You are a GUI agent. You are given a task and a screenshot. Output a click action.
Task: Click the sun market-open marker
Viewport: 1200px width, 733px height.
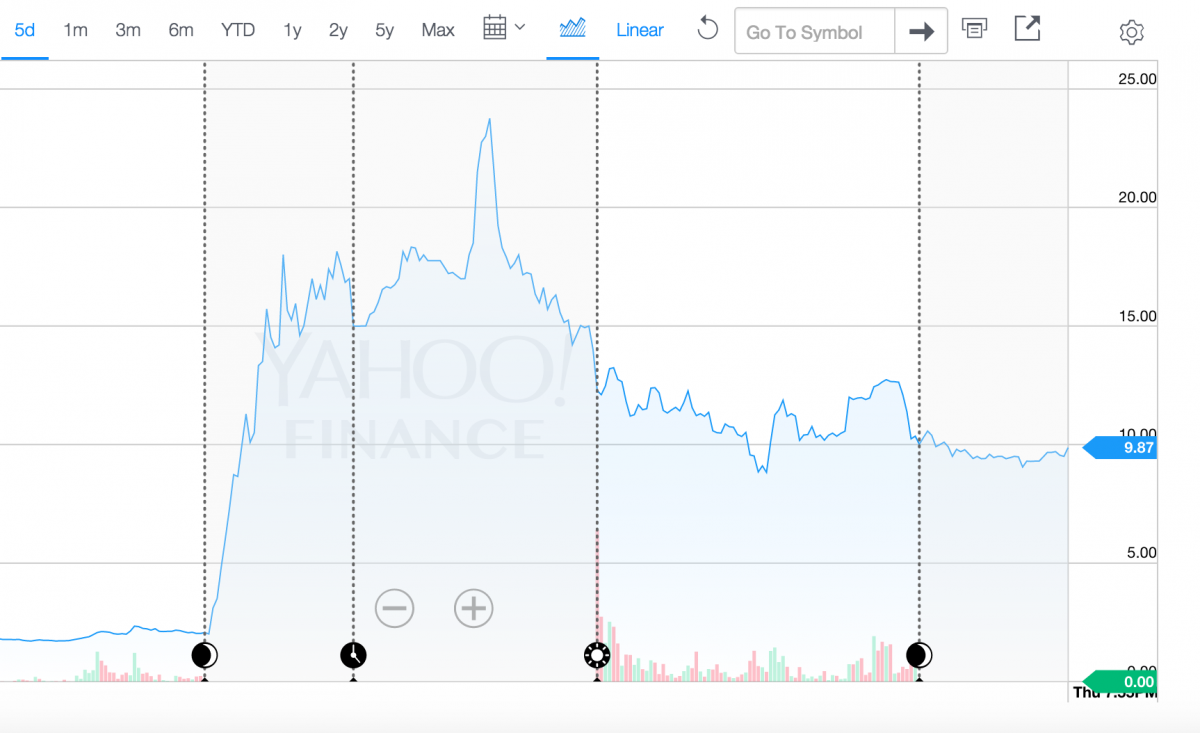[597, 655]
